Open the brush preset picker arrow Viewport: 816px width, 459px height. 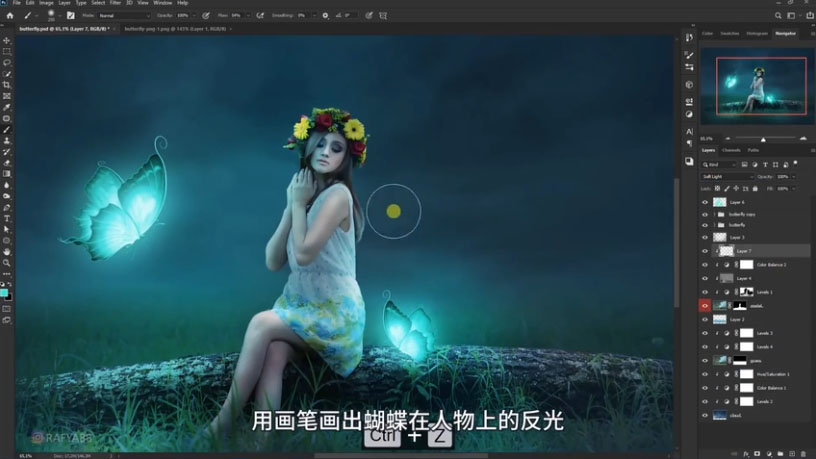coord(60,16)
